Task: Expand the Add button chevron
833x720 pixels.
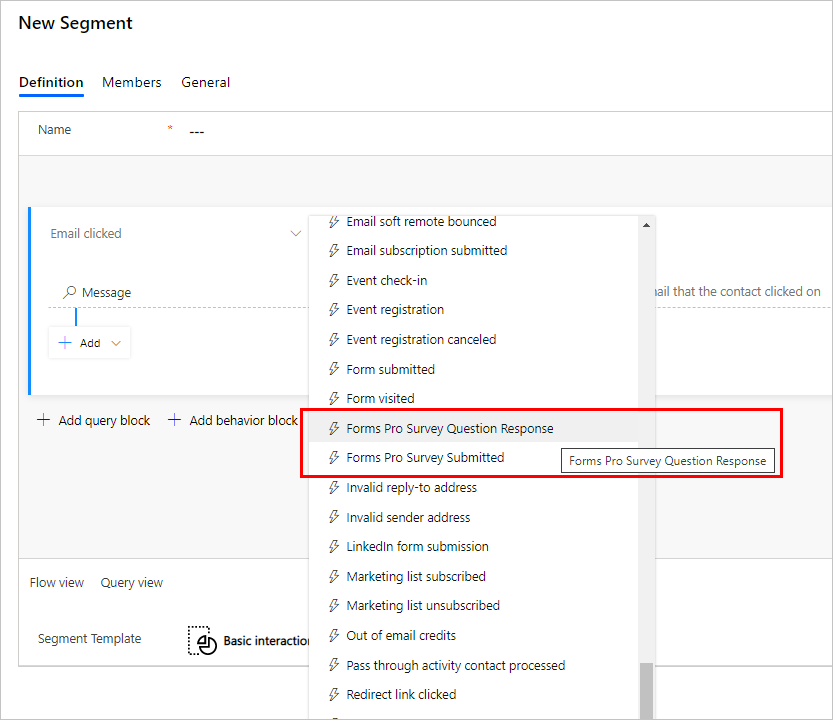Action: 116,343
